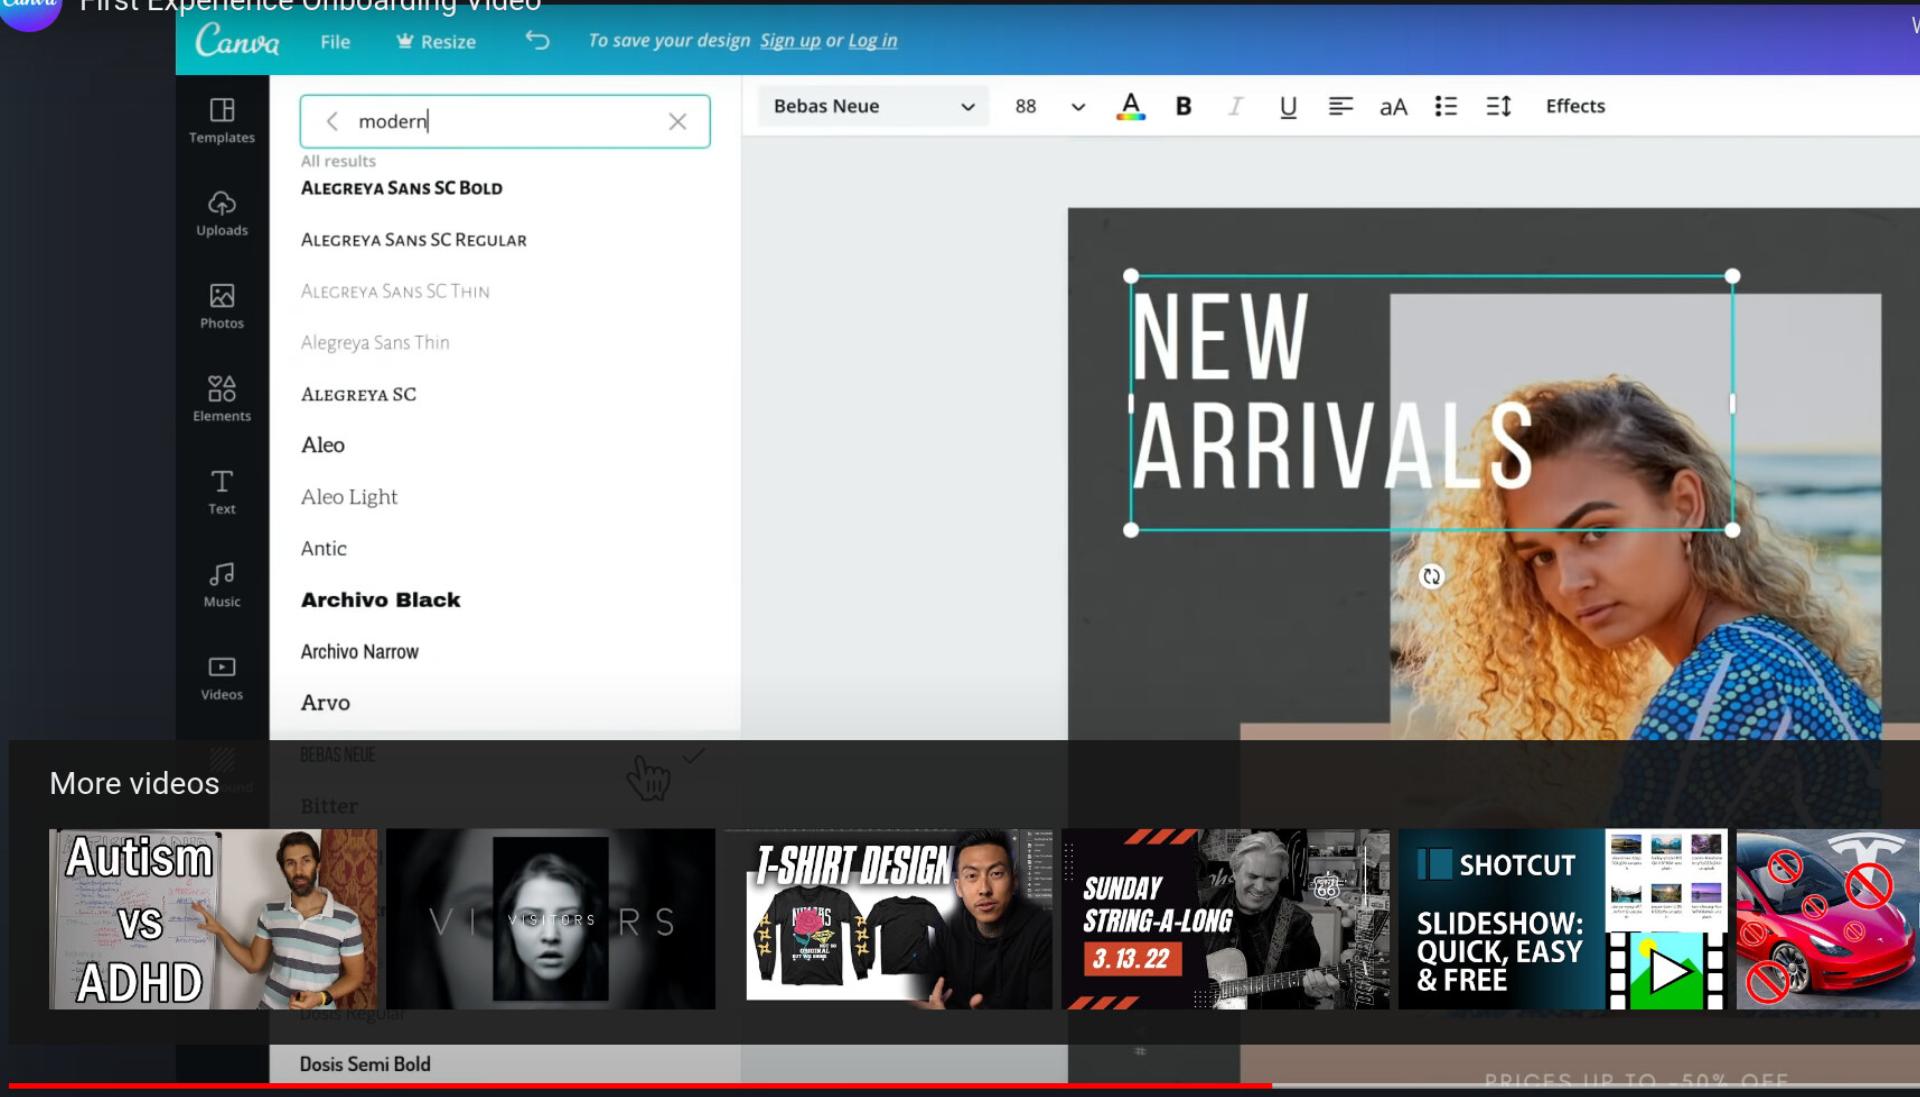Image resolution: width=1920 pixels, height=1097 pixels.
Task: Toggle bulleted list formatting
Action: [x=1446, y=106]
